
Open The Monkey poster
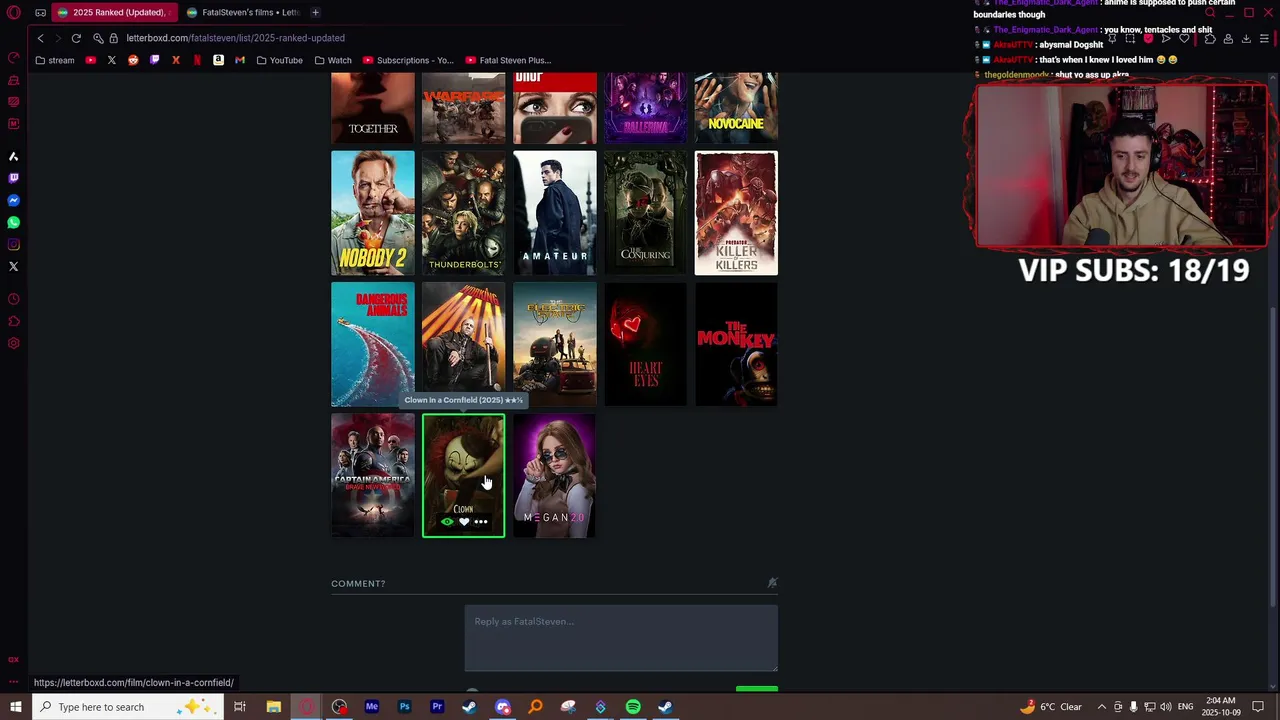pyautogui.click(x=737, y=344)
